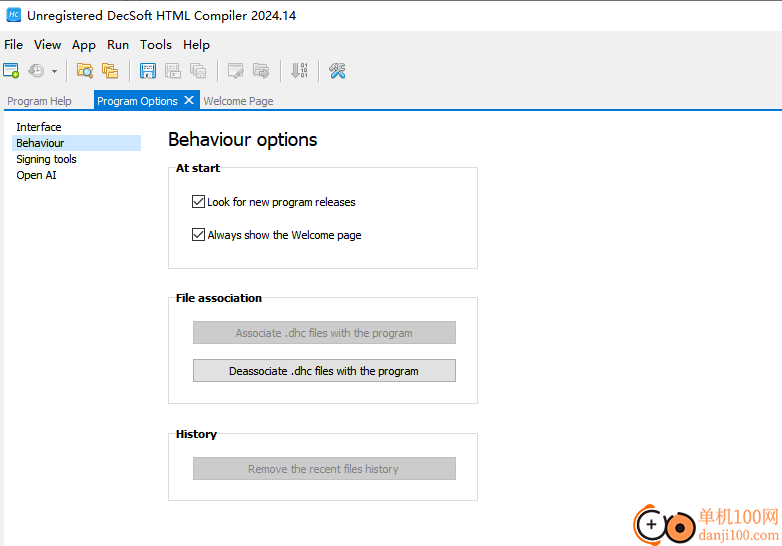
Task: Click the folder with arrow toolbar icon
Action: coord(261,71)
